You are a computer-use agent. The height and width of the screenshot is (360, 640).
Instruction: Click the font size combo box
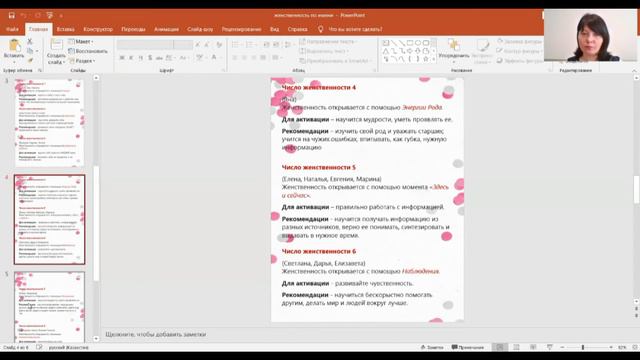pos(183,44)
